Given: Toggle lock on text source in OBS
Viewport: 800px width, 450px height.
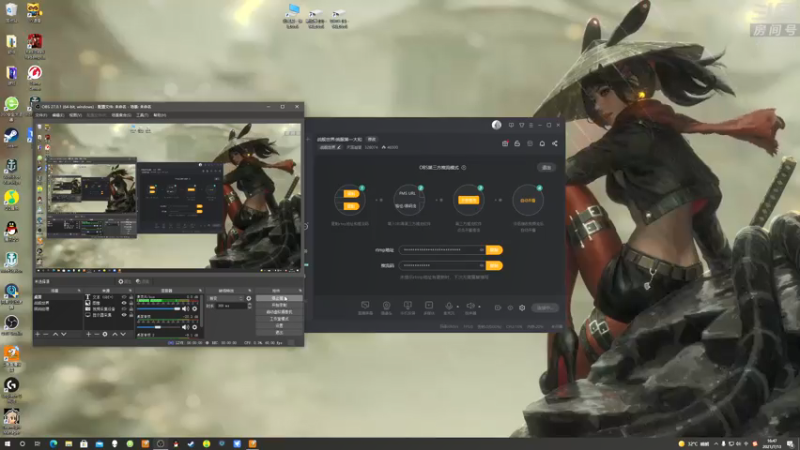Looking at the screenshot, I should (x=131, y=297).
